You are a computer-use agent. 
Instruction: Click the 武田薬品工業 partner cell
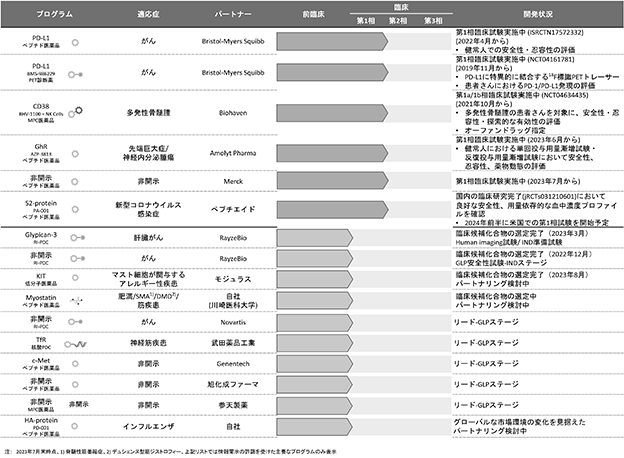click(x=233, y=343)
